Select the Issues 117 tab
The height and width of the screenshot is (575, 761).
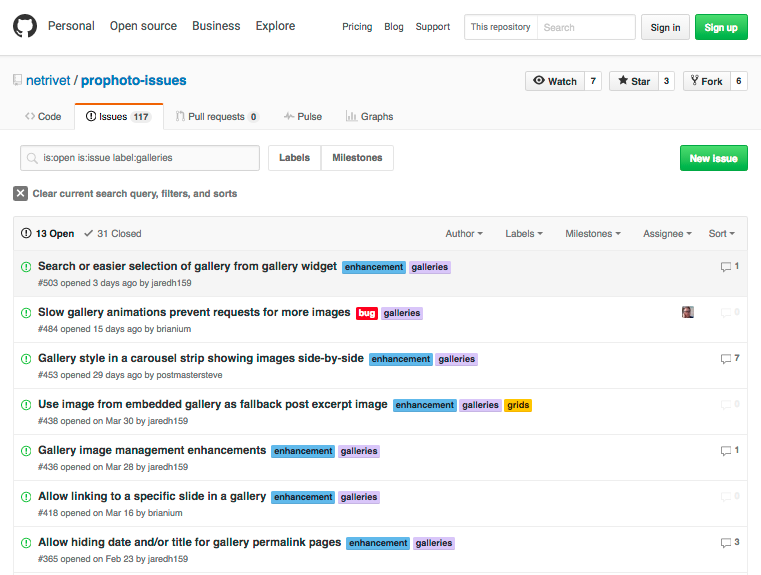119,116
